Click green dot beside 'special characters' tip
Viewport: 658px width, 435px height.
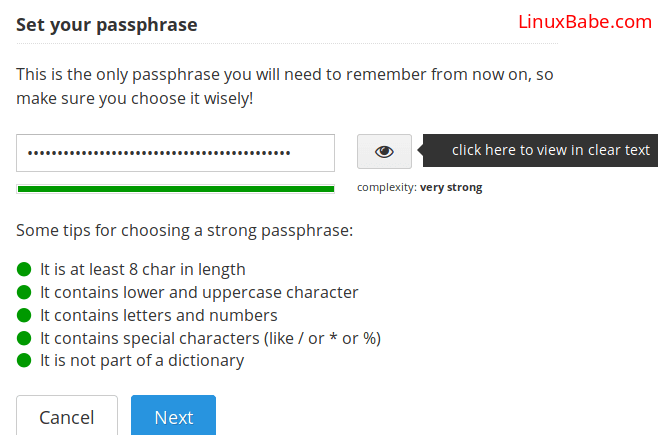25,338
